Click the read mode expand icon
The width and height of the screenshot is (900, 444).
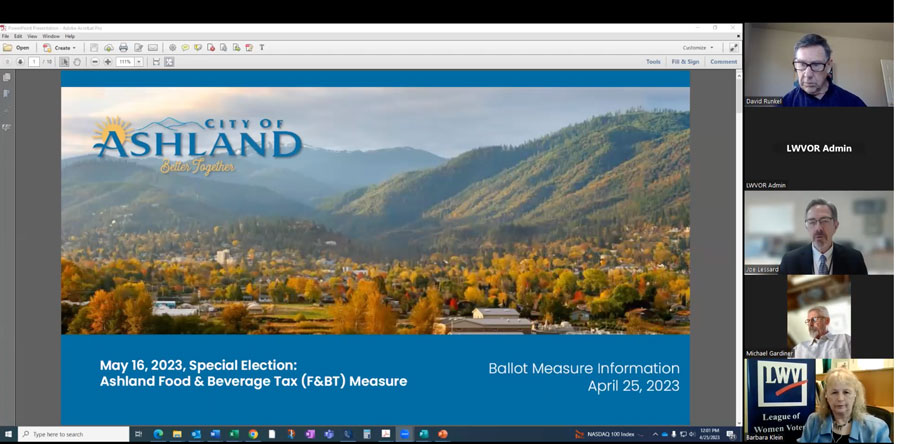pyautogui.click(x=733, y=48)
